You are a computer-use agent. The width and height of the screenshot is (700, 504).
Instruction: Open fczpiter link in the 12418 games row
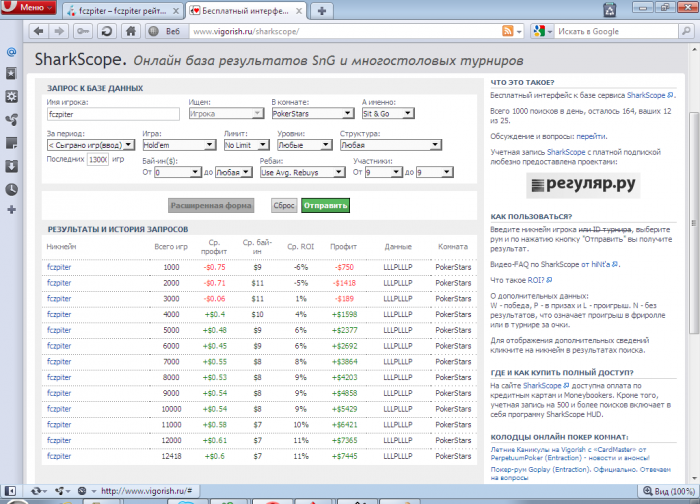59,456
